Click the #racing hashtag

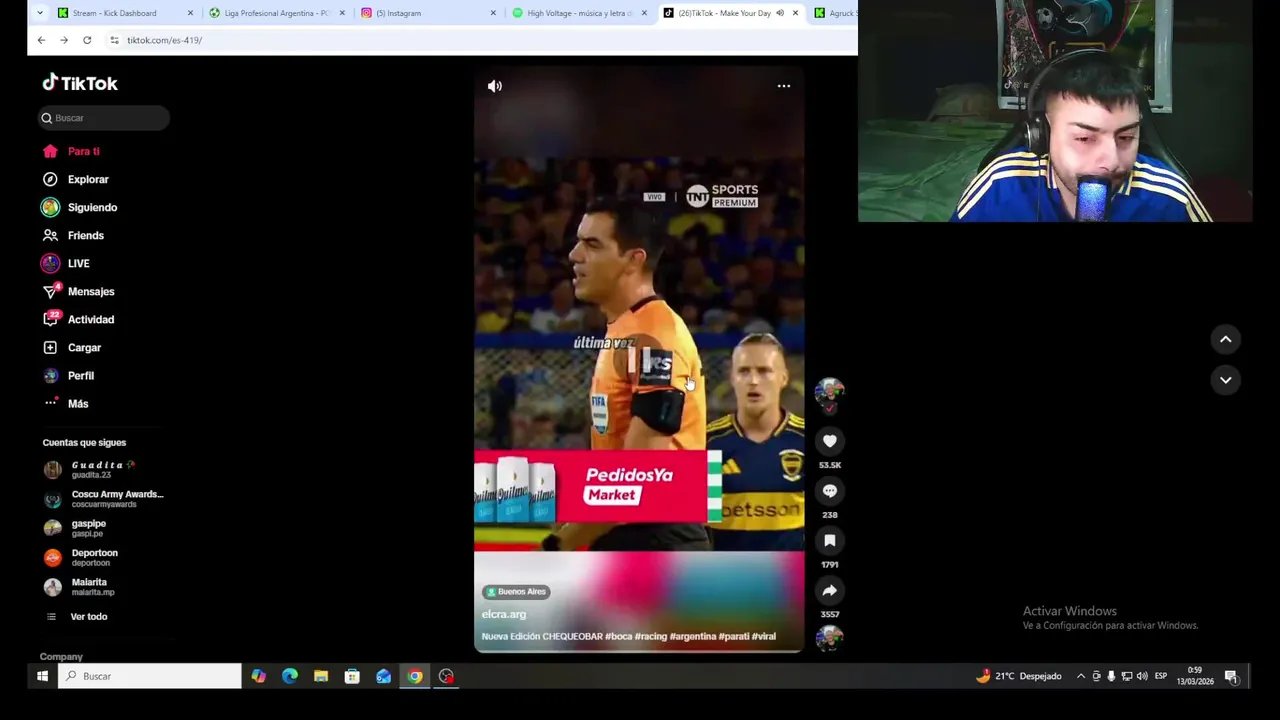651,637
